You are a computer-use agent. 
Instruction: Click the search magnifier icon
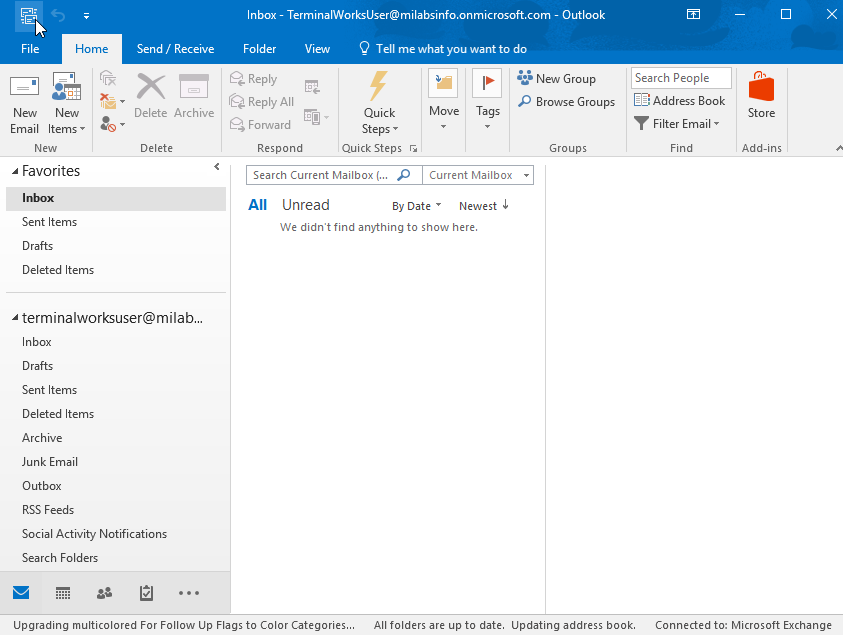coord(404,175)
